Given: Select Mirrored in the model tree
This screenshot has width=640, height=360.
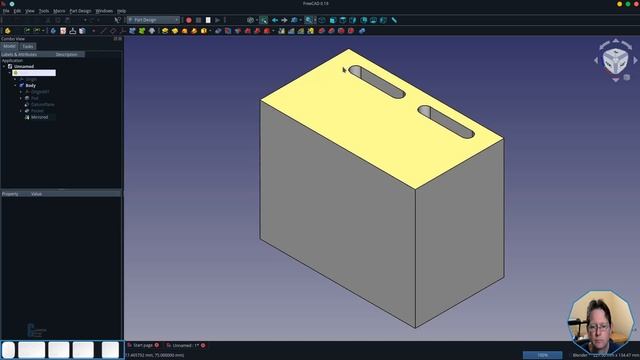Looking at the screenshot, I should tap(40, 118).
